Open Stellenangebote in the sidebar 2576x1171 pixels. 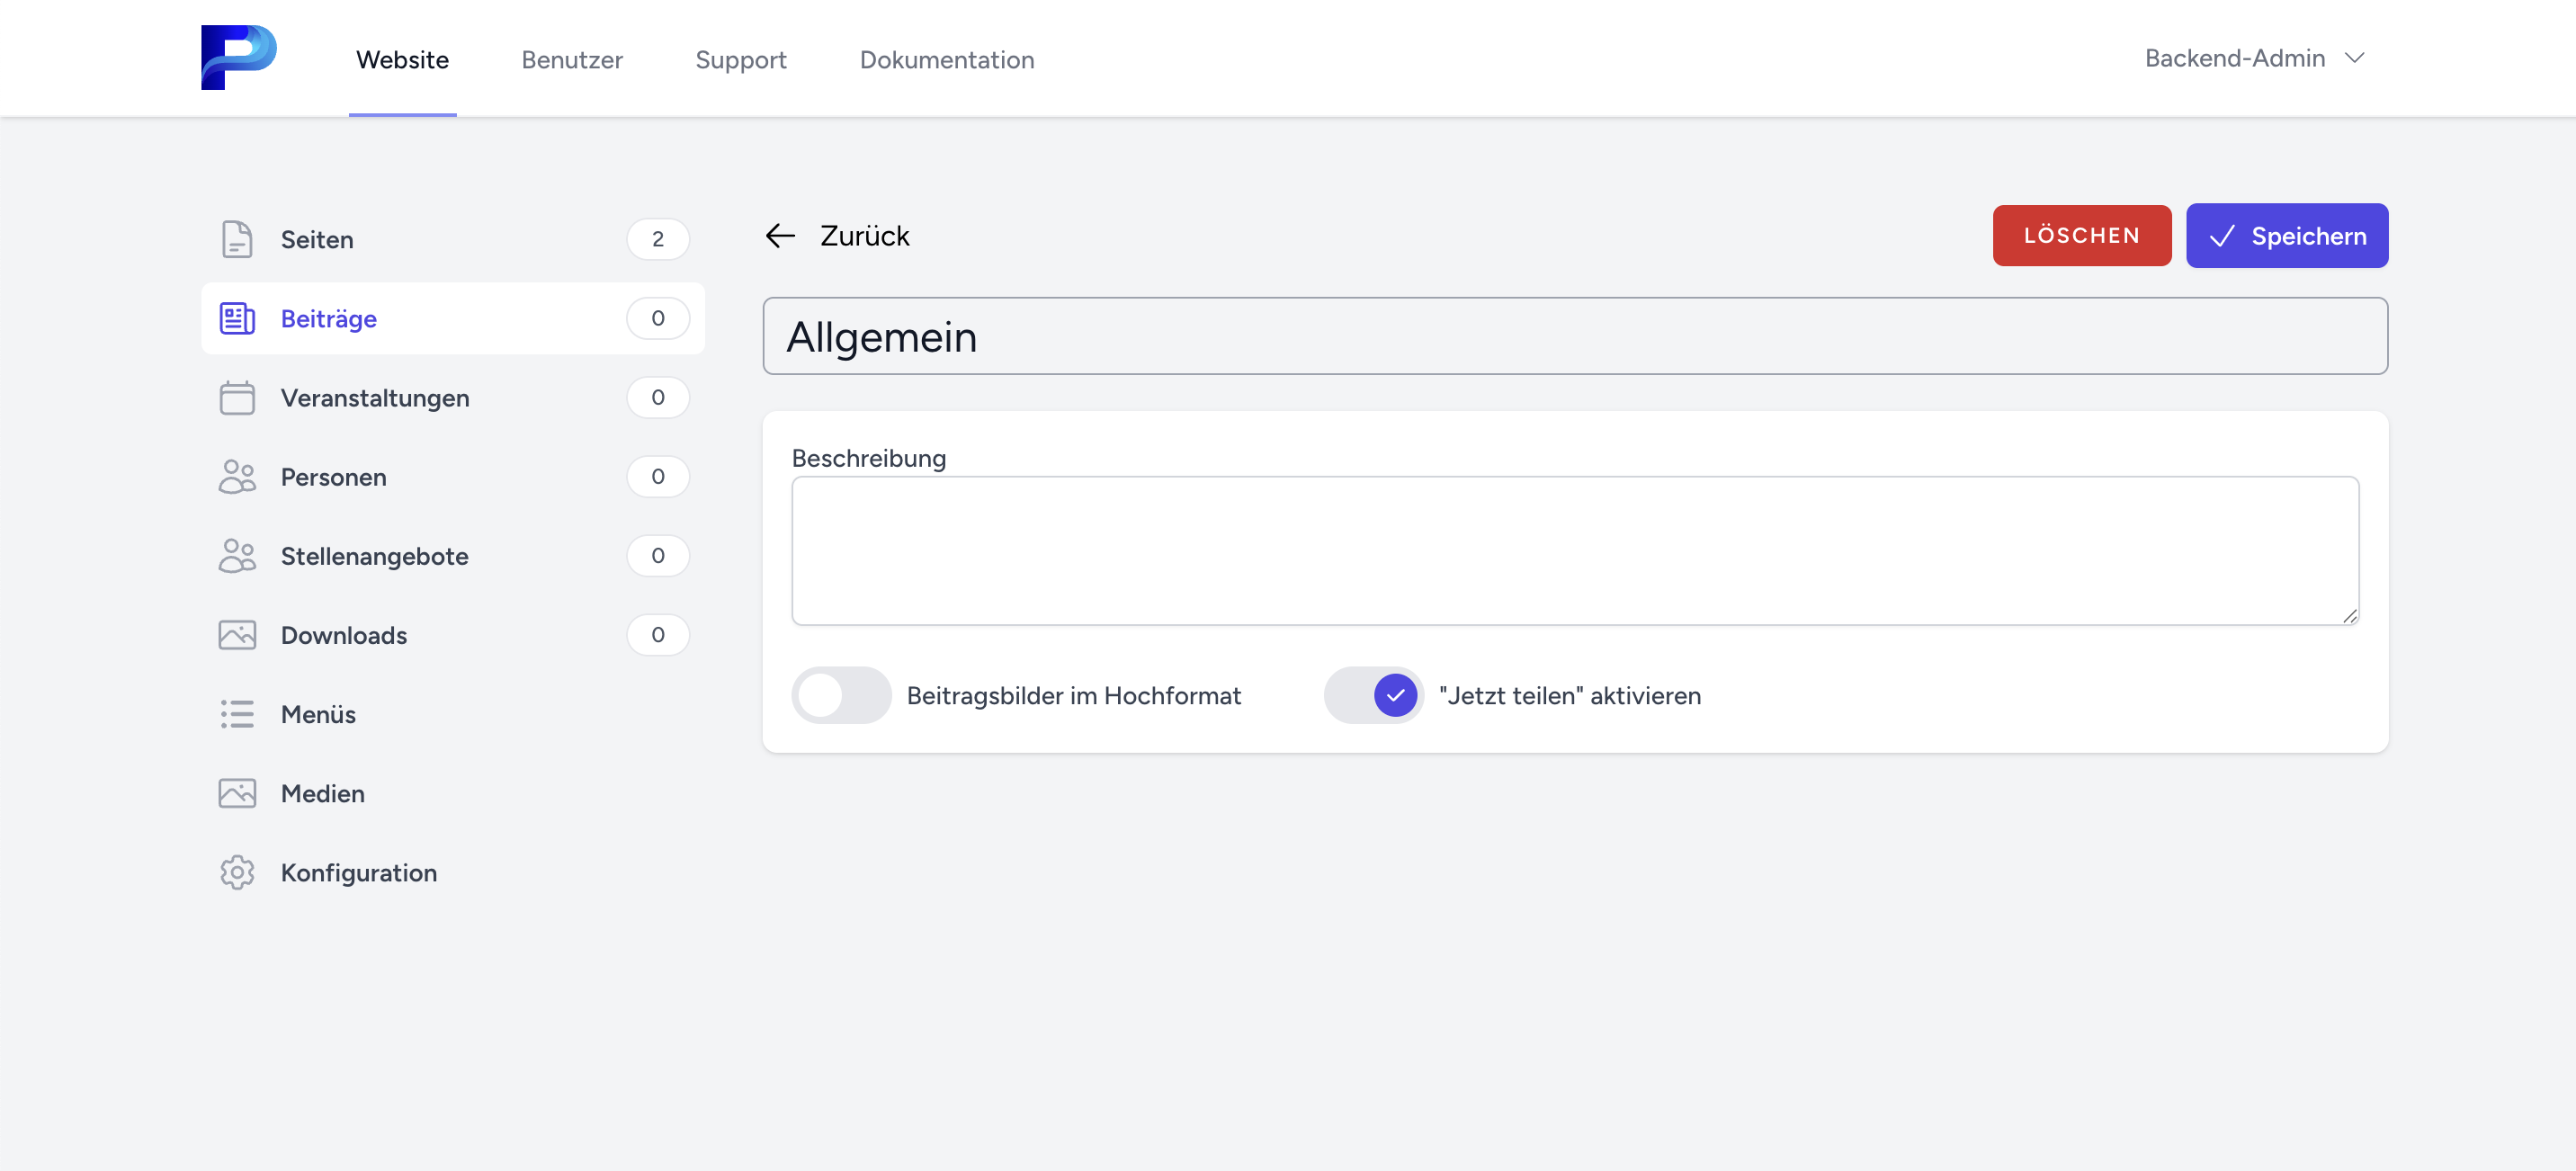tap(374, 556)
